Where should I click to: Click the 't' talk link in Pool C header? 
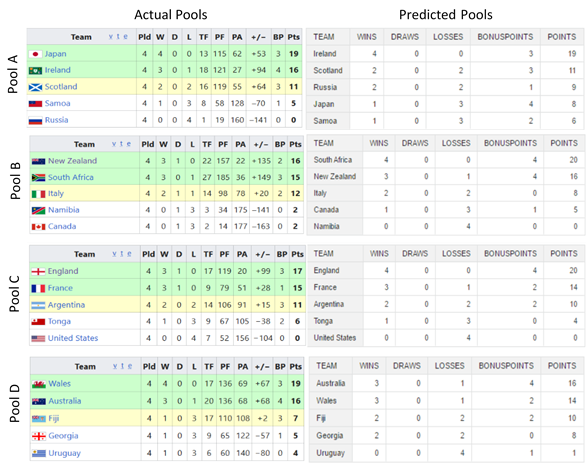[121, 254]
